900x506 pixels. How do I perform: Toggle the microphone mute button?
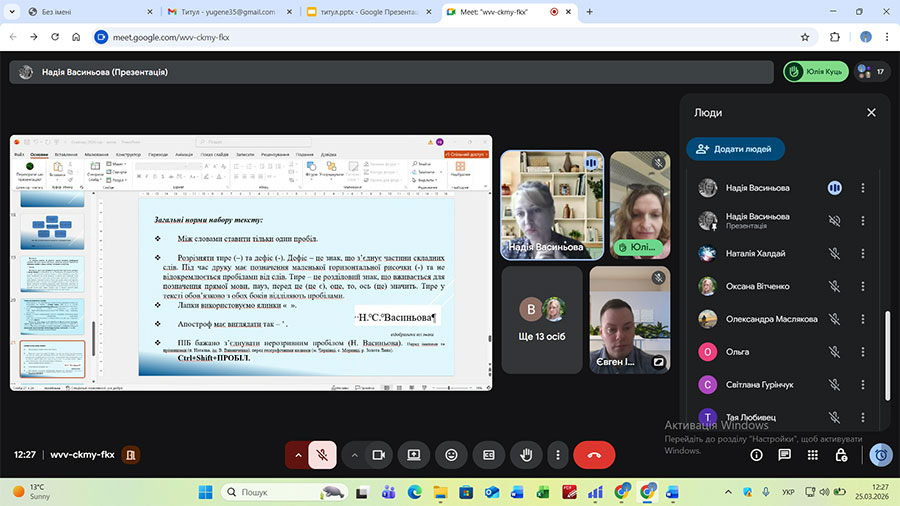[322, 455]
